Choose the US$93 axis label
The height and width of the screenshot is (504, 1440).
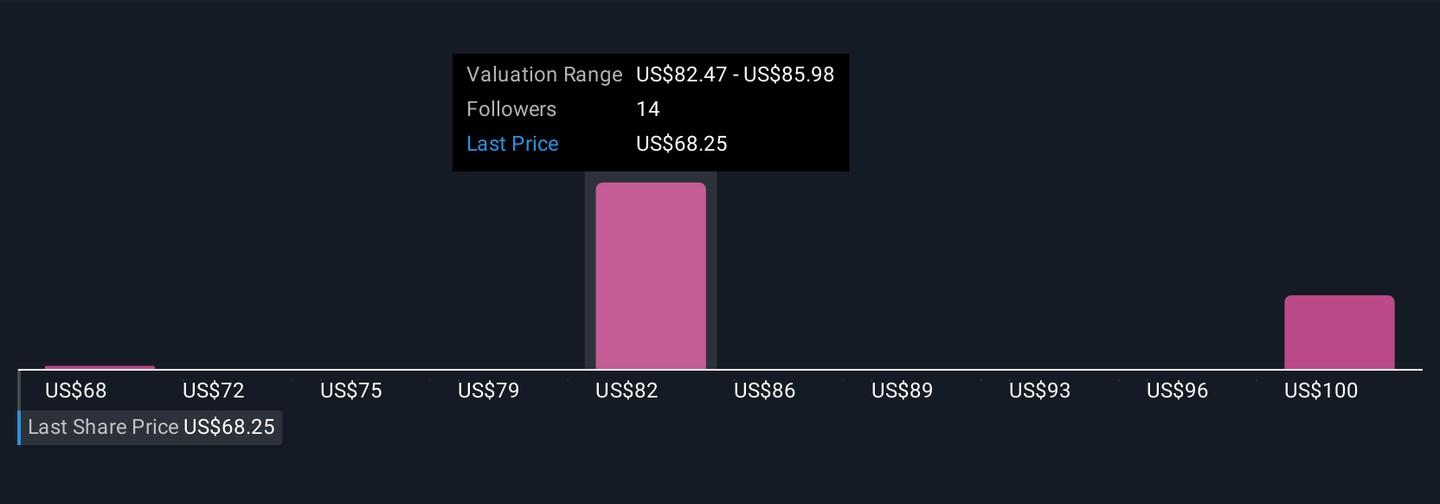1040,390
